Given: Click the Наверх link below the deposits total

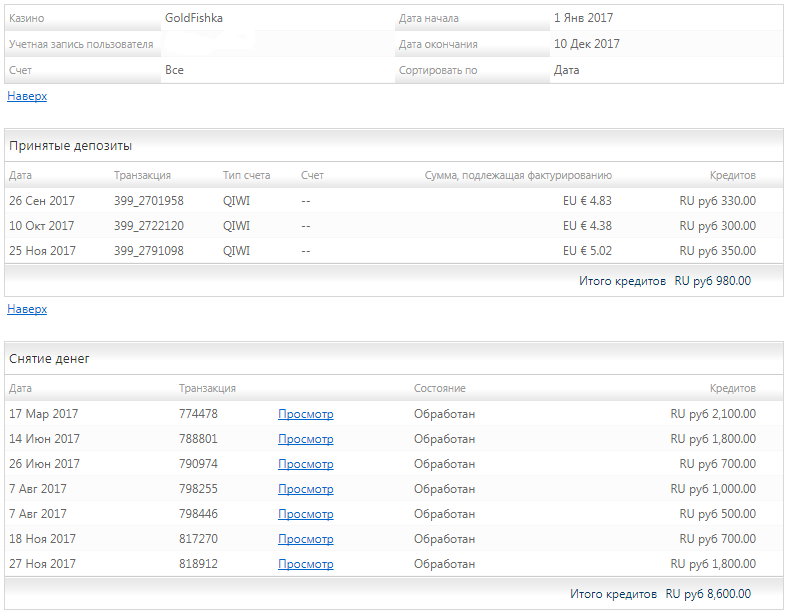Looking at the screenshot, I should [27, 310].
